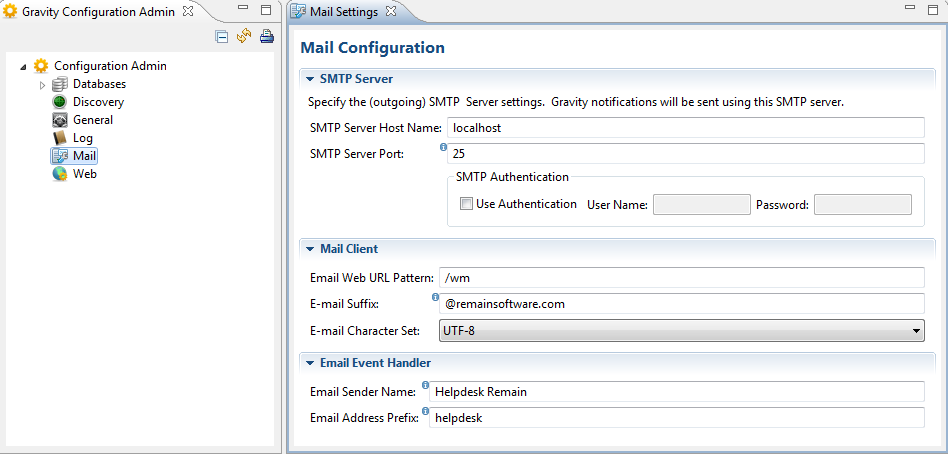Expand the Databases tree node
The image size is (948, 454).
(42, 85)
